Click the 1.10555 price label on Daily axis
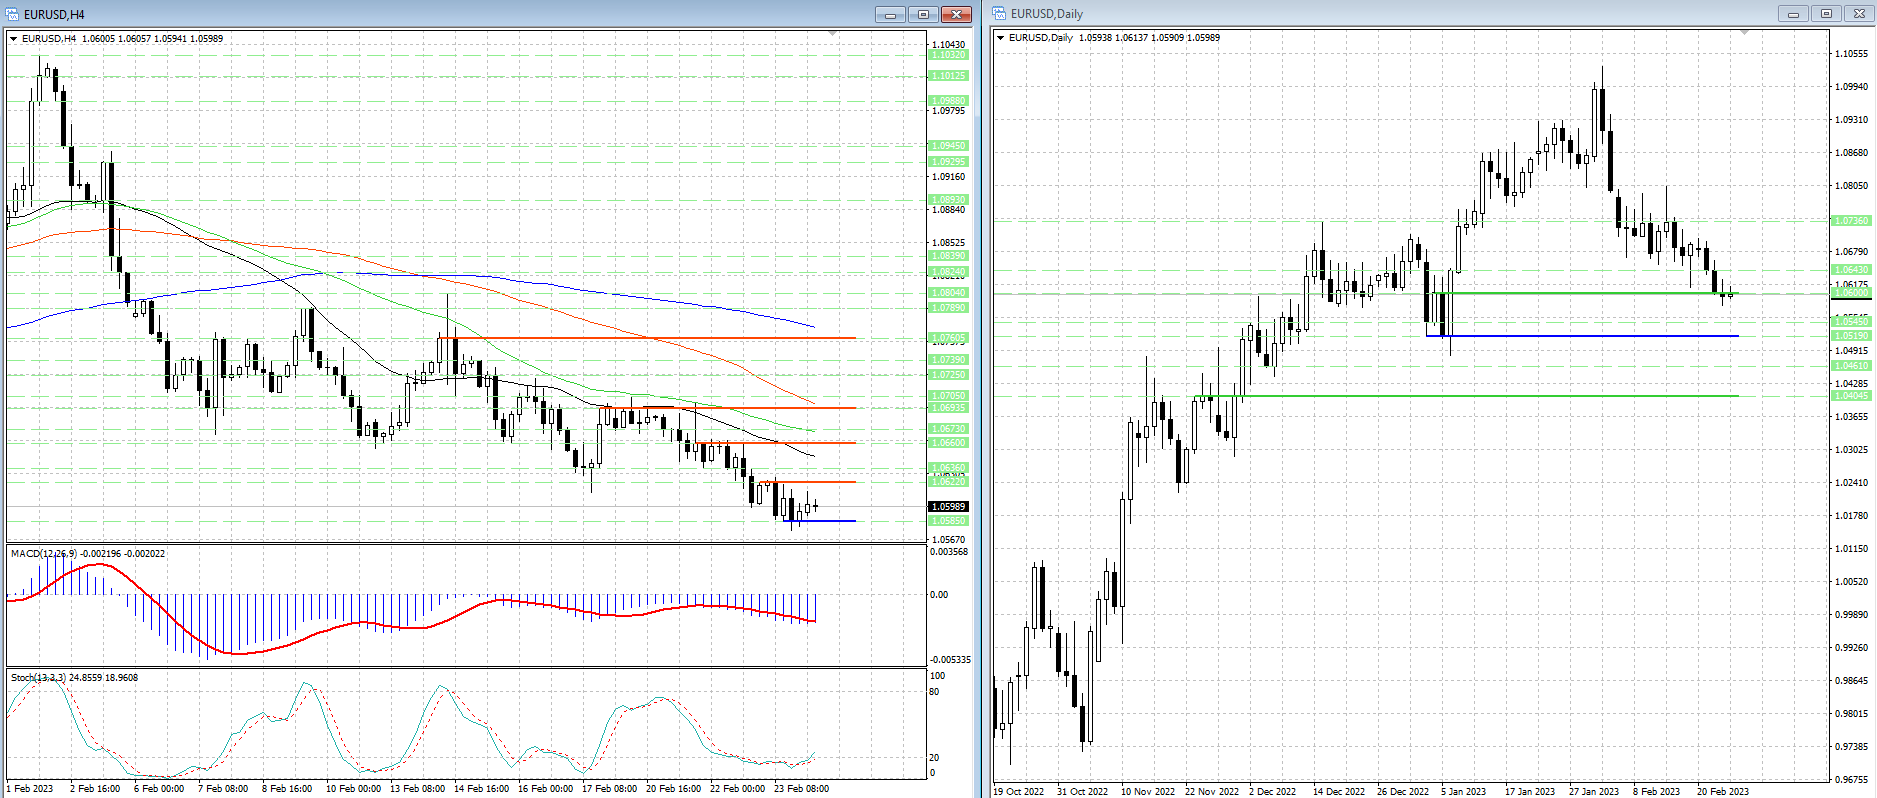This screenshot has height=798, width=1877. point(1852,54)
